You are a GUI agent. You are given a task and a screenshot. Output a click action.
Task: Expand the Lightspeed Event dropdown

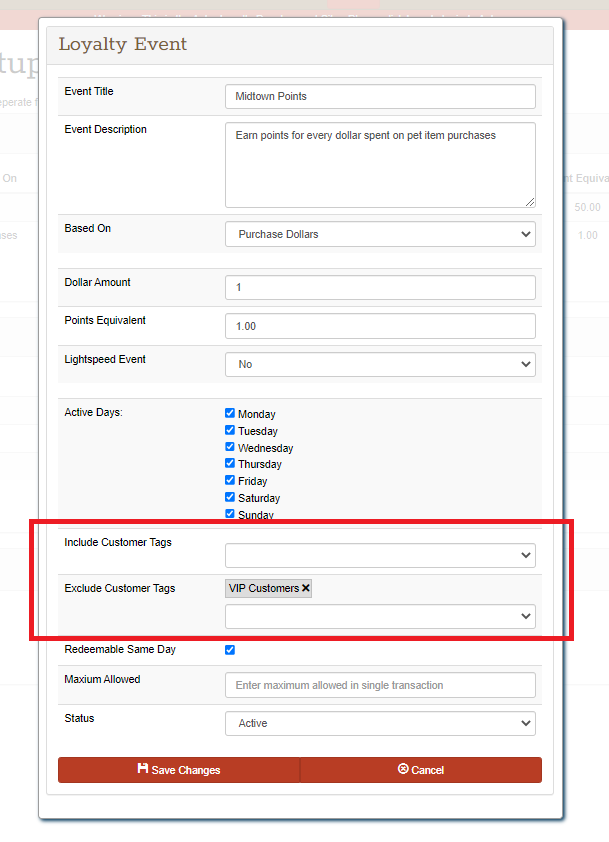pos(380,364)
